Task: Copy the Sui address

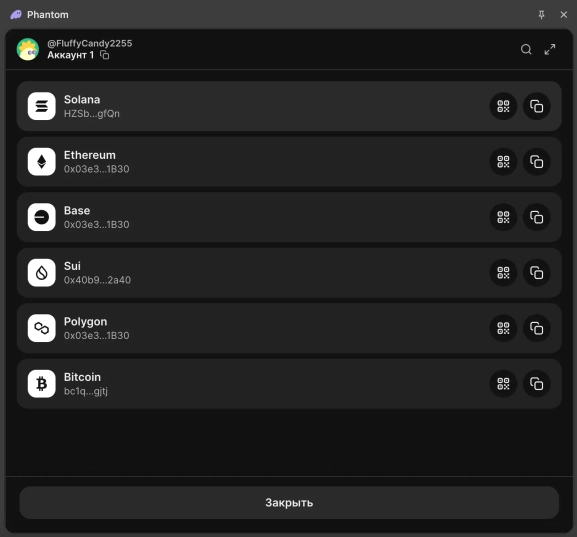Action: 537,273
